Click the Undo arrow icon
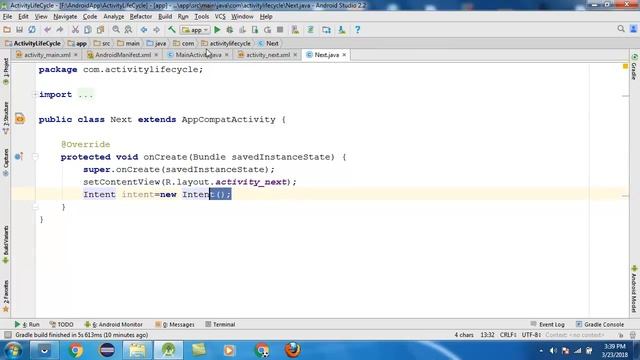This screenshot has height=360, width=640. tap(47, 30)
